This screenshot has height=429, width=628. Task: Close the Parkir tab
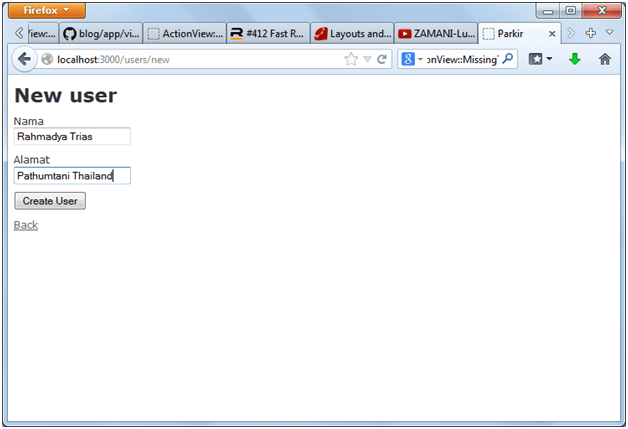click(552, 33)
